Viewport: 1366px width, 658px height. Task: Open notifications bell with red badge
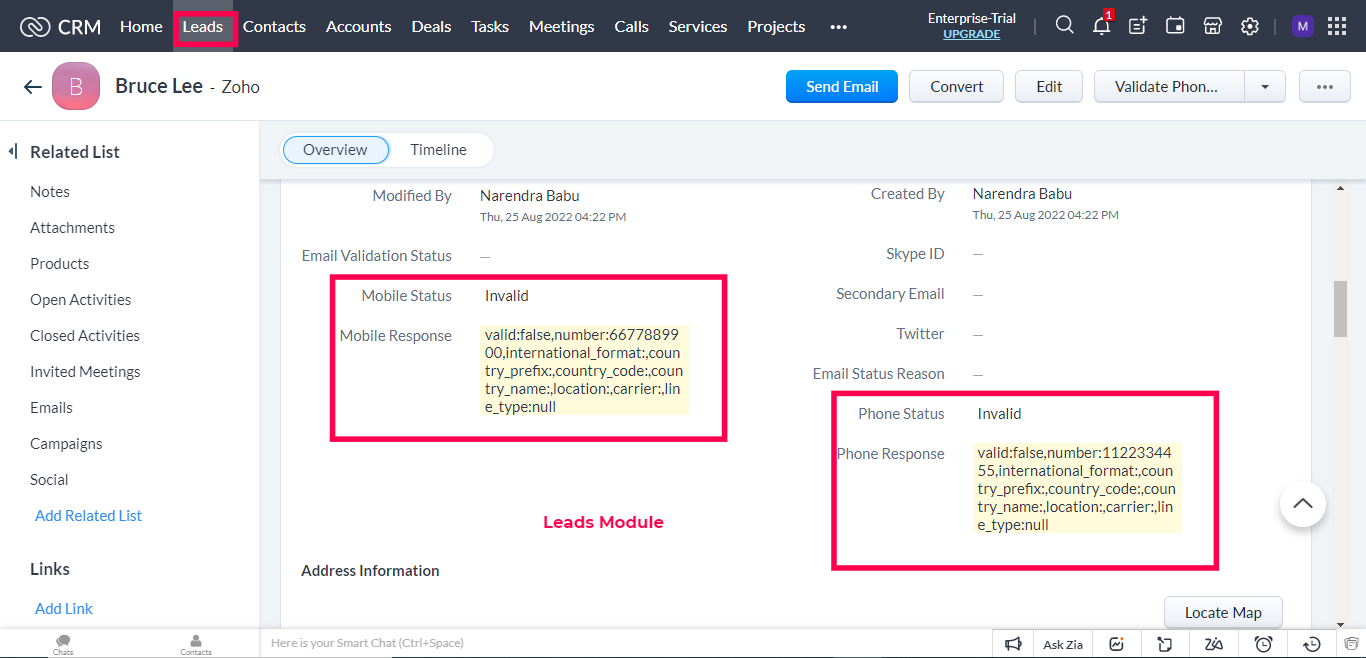click(x=1101, y=26)
